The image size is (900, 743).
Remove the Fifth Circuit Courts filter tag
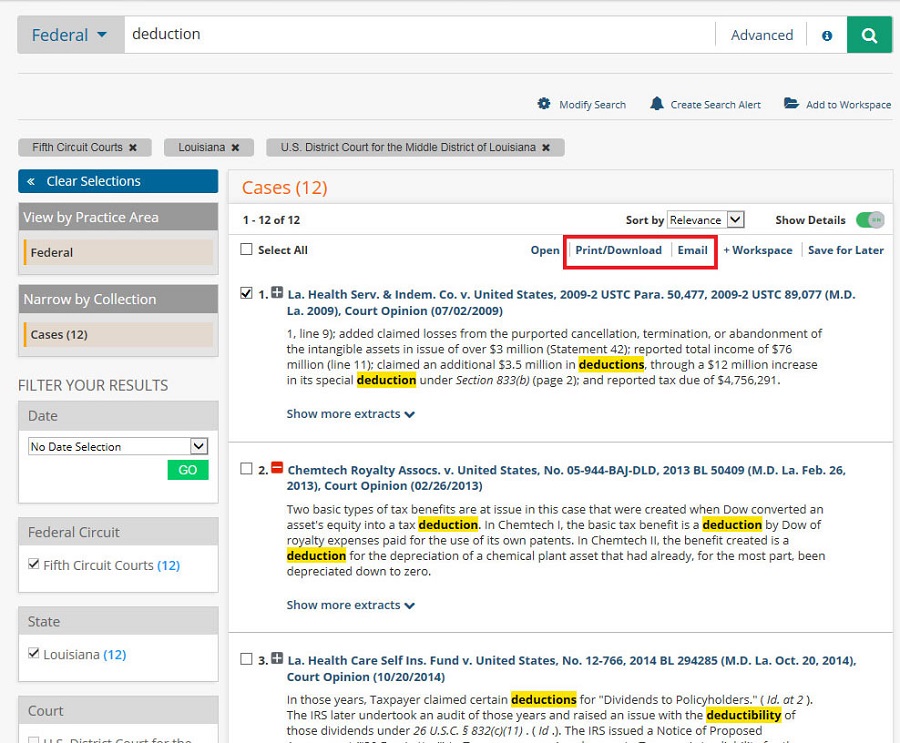point(132,148)
